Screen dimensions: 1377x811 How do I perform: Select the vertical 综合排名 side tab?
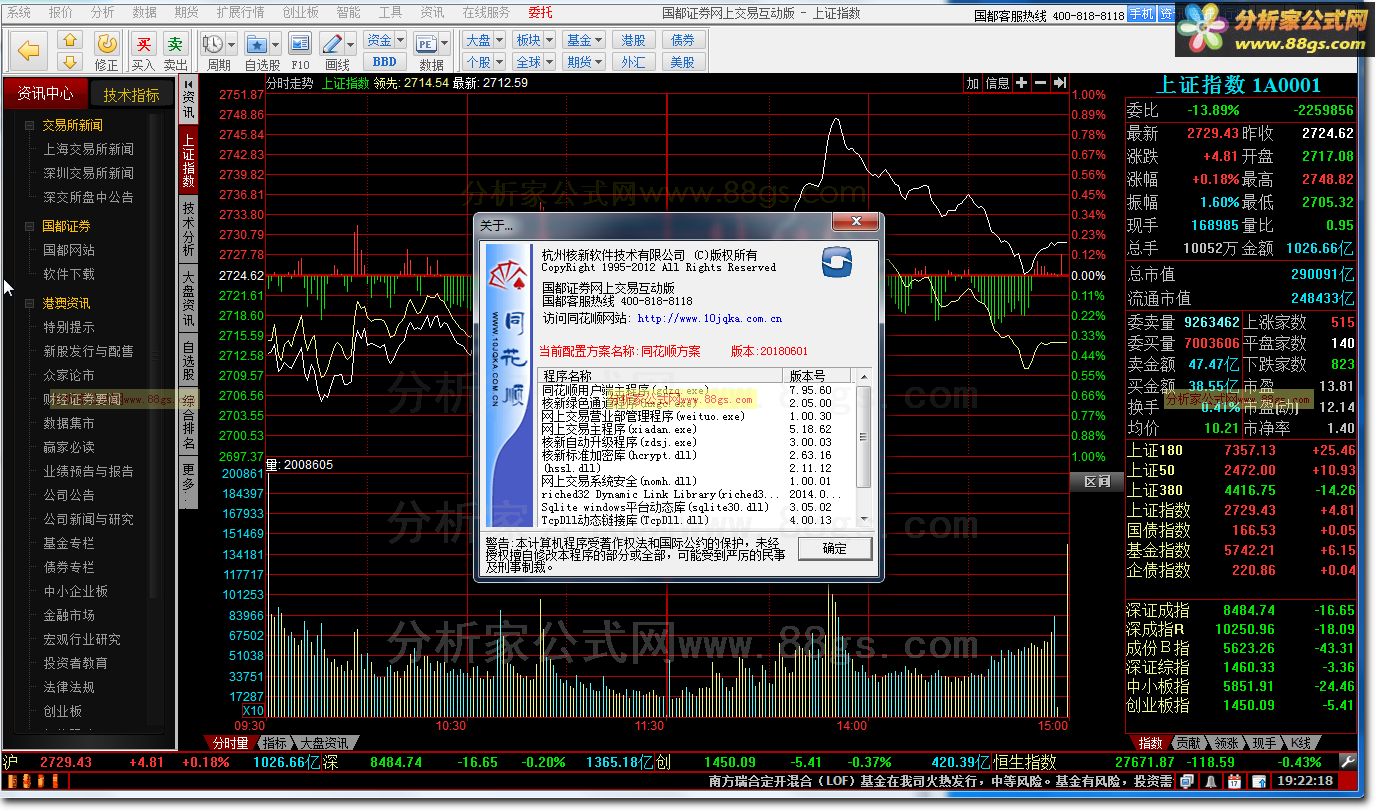coord(189,421)
